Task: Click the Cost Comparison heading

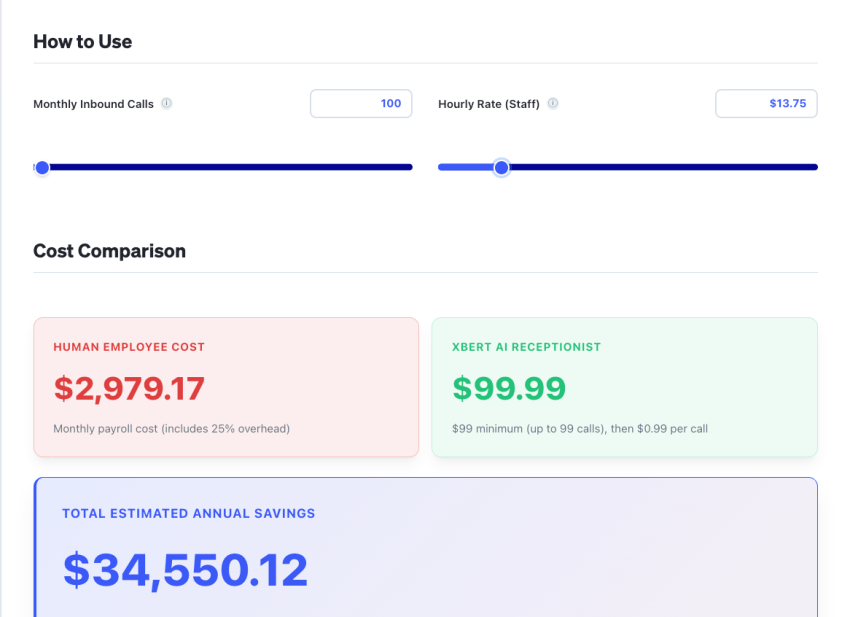Action: pos(109,251)
